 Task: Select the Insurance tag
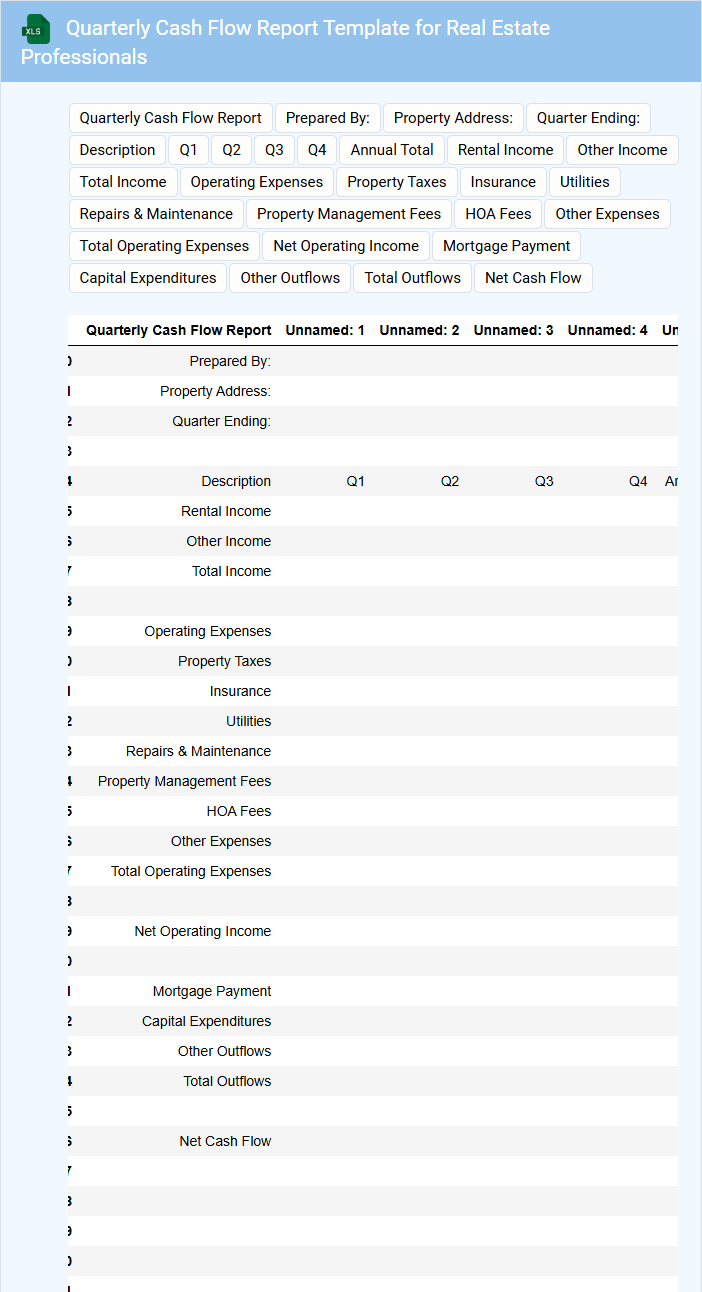click(x=503, y=182)
